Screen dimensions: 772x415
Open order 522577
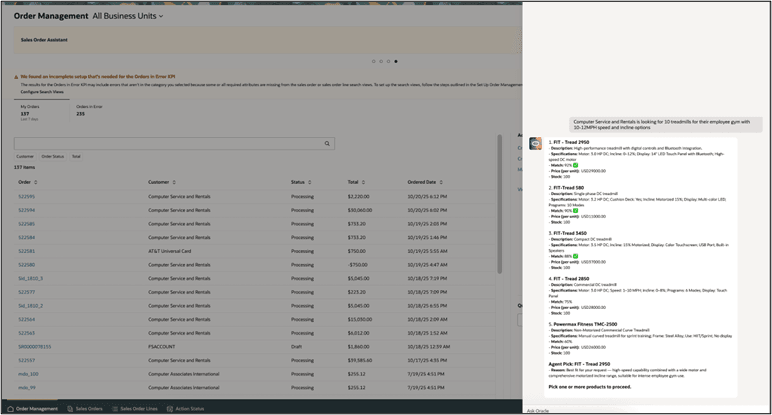pos(27,292)
